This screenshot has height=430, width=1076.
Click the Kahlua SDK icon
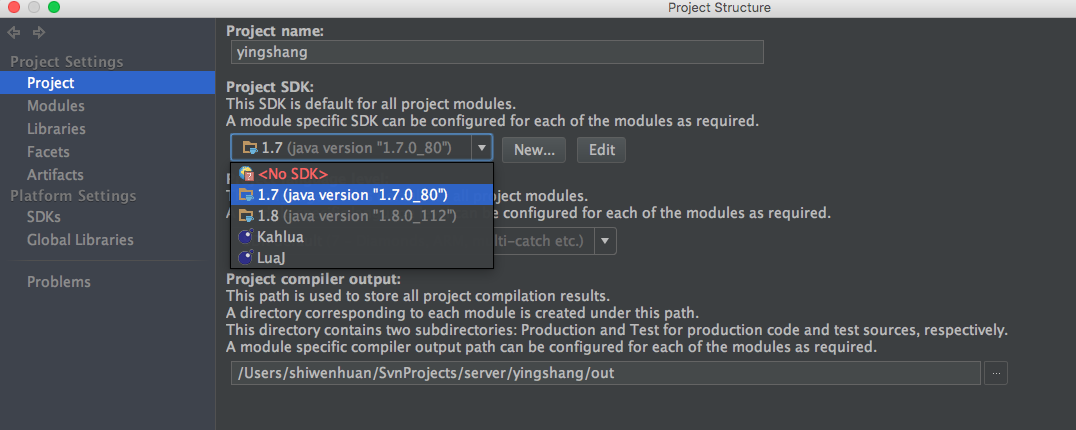click(246, 237)
